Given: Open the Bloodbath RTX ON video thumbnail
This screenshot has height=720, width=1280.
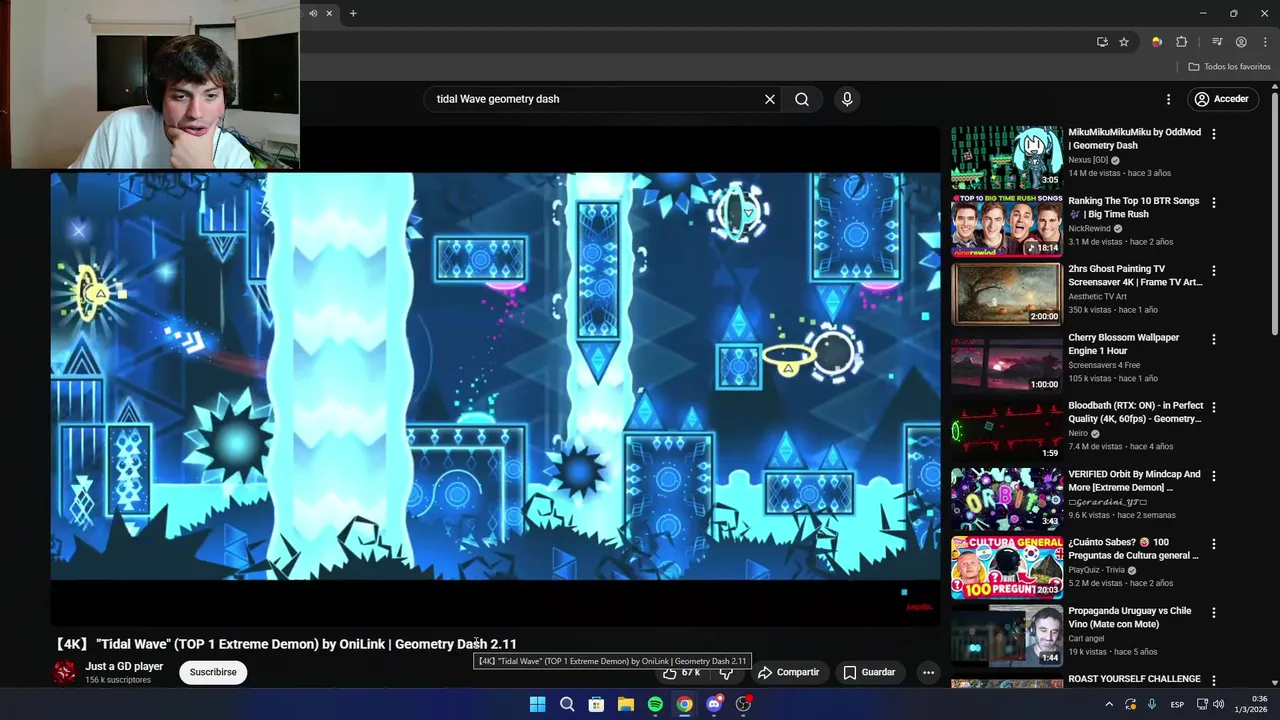Looking at the screenshot, I should click(1006, 430).
